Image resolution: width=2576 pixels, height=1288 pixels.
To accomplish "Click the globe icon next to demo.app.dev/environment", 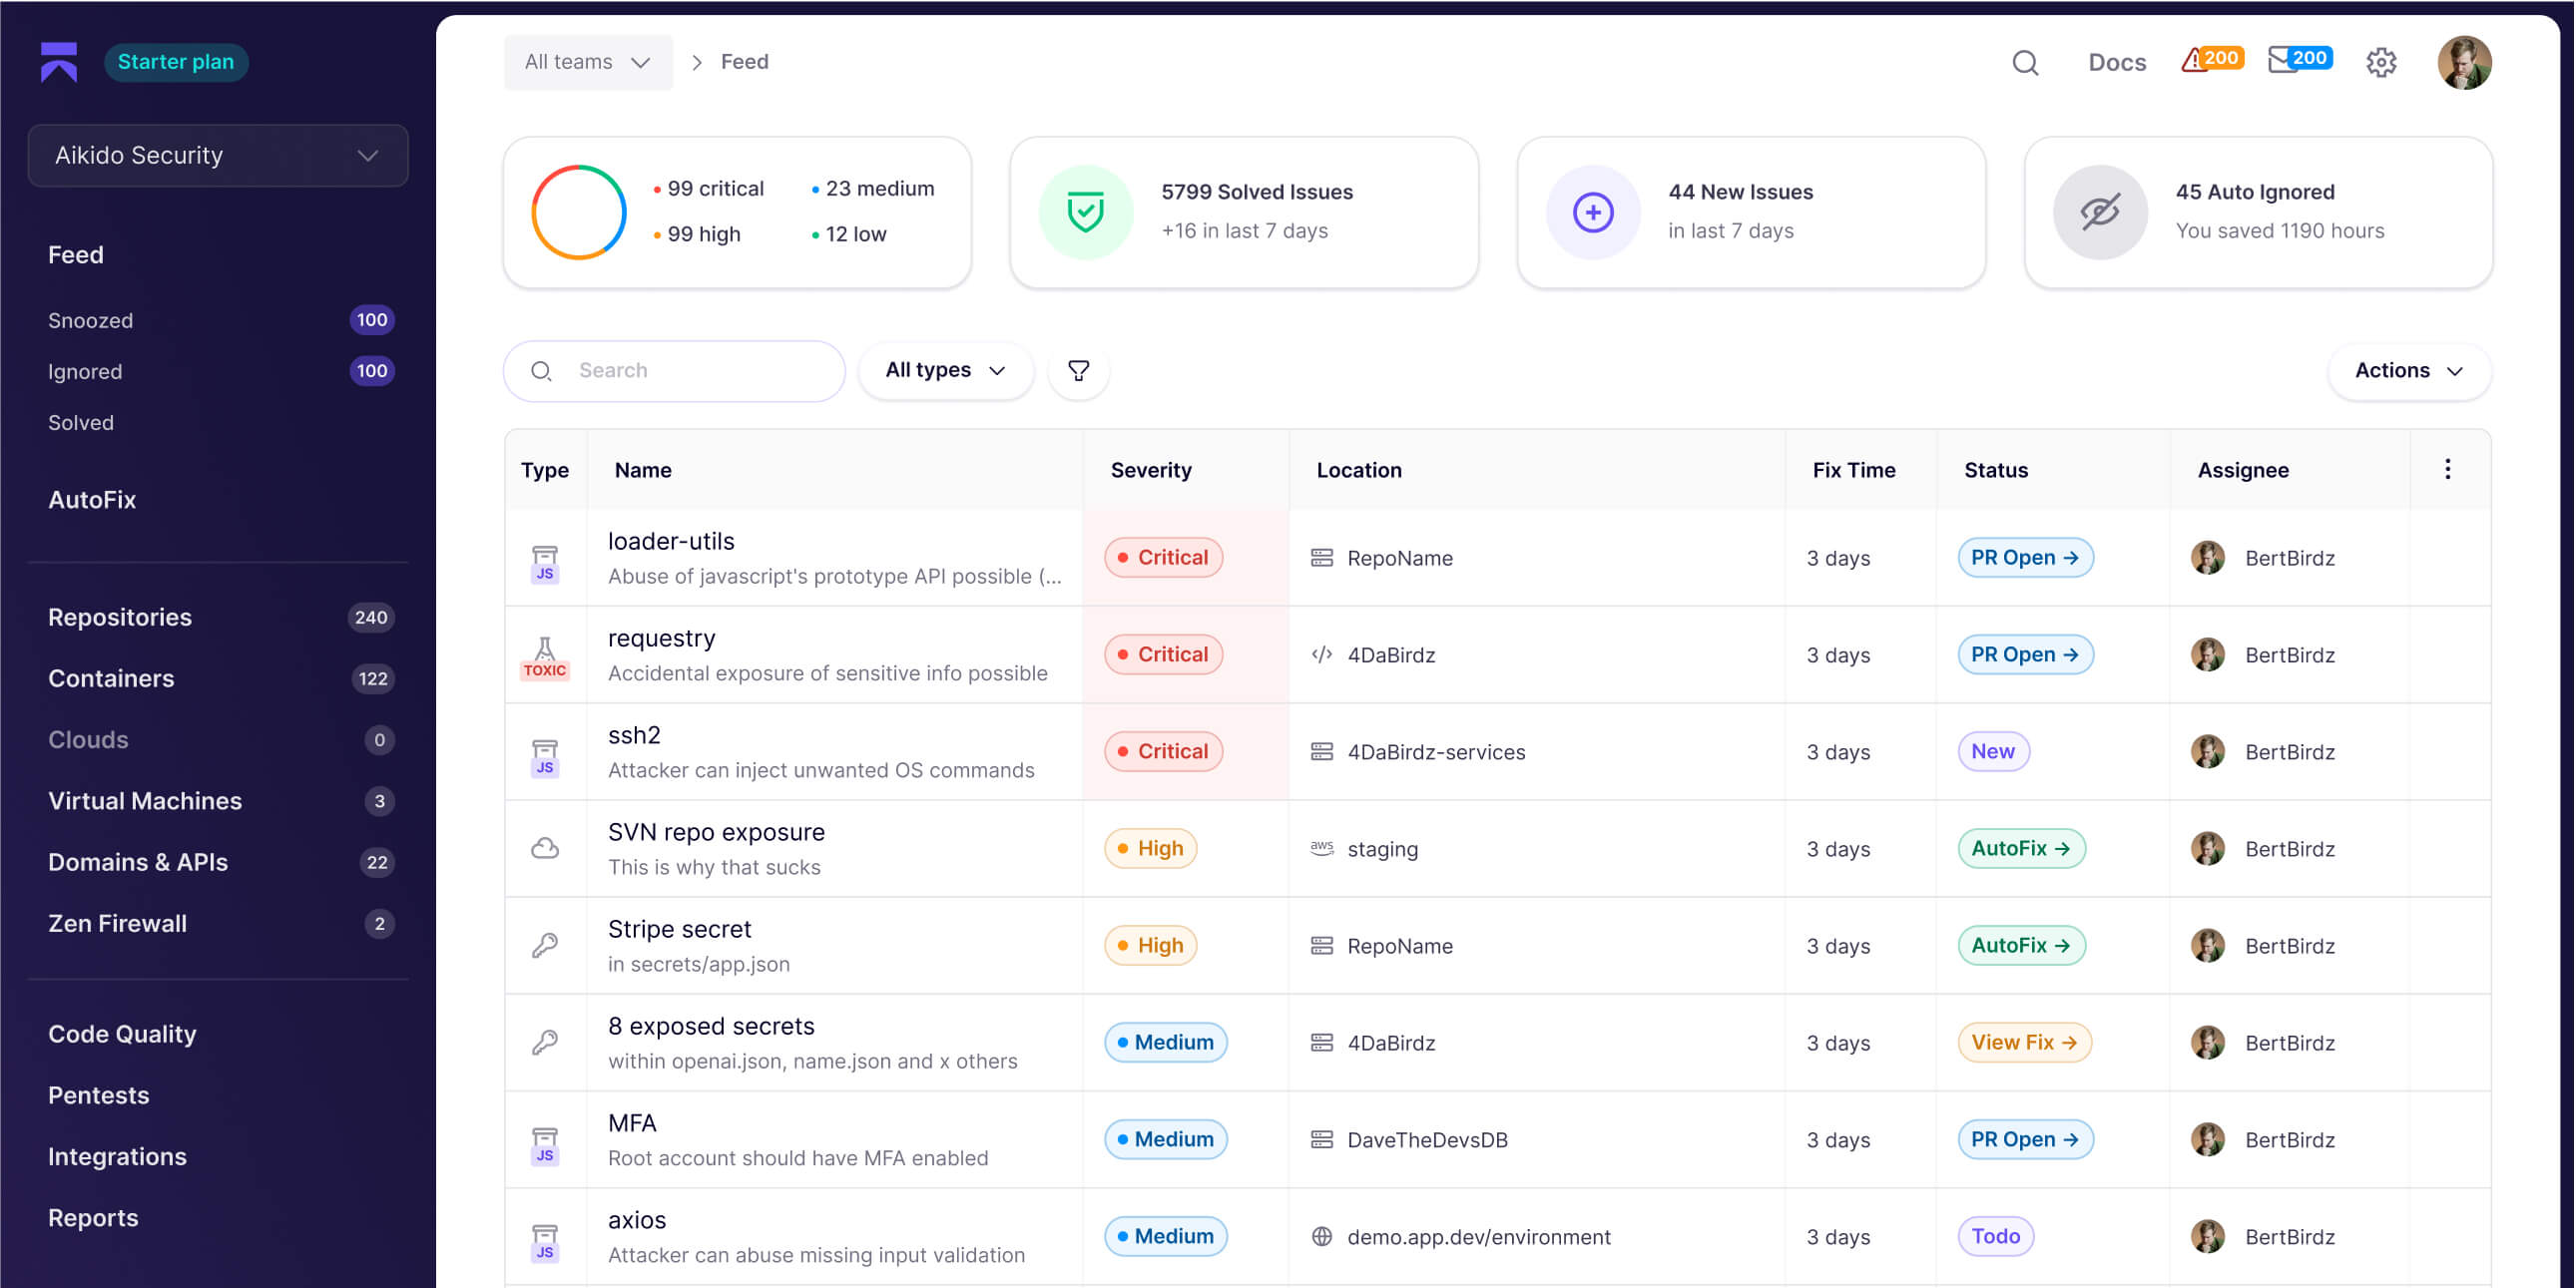I will [1322, 1237].
